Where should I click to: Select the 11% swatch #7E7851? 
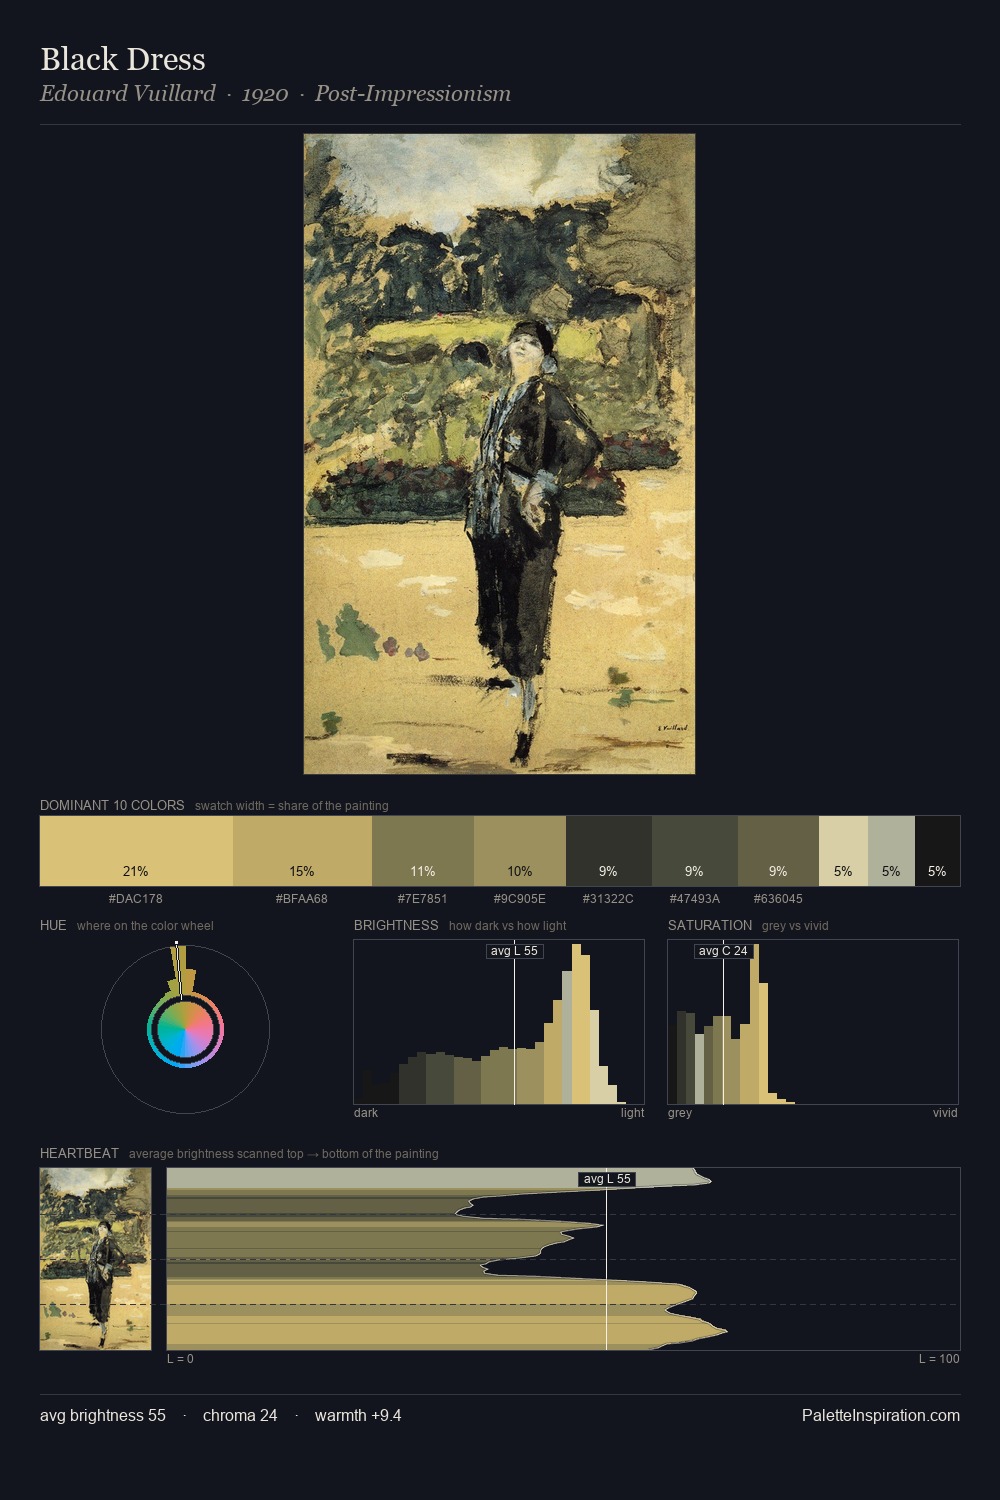point(423,851)
